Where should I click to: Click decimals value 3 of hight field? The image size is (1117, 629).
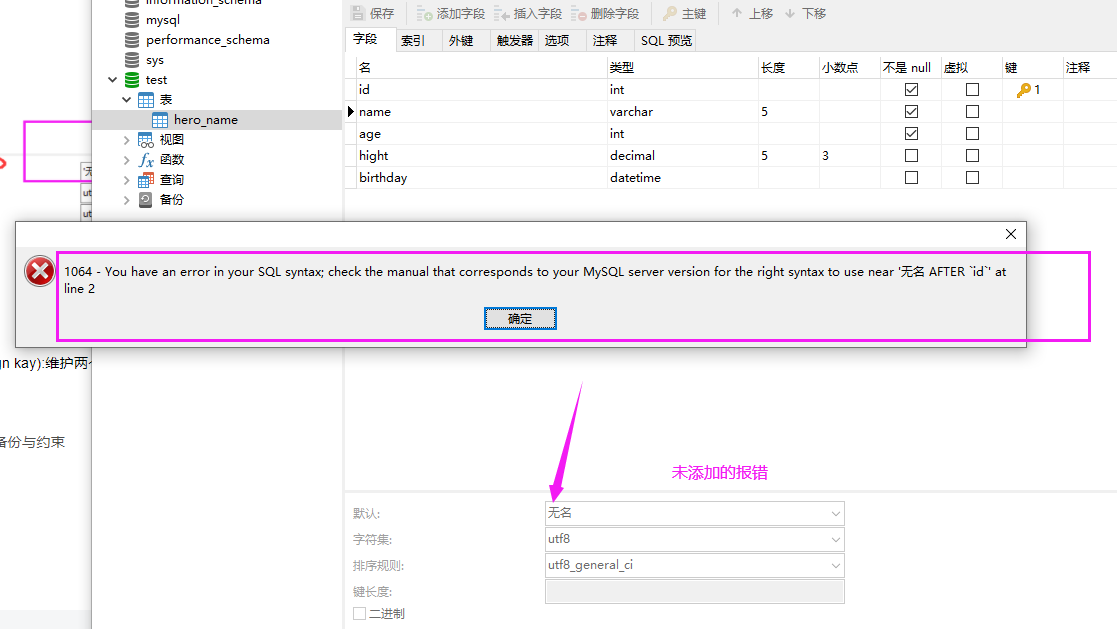(850, 156)
